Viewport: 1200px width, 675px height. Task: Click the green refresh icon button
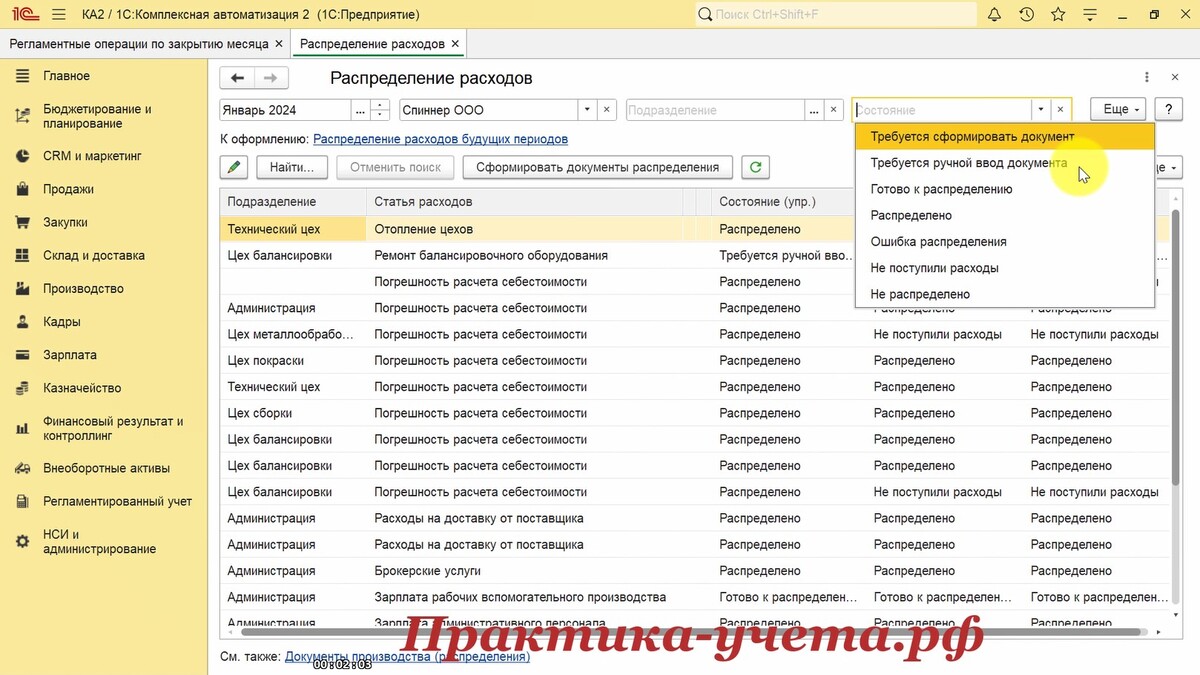[x=756, y=168]
